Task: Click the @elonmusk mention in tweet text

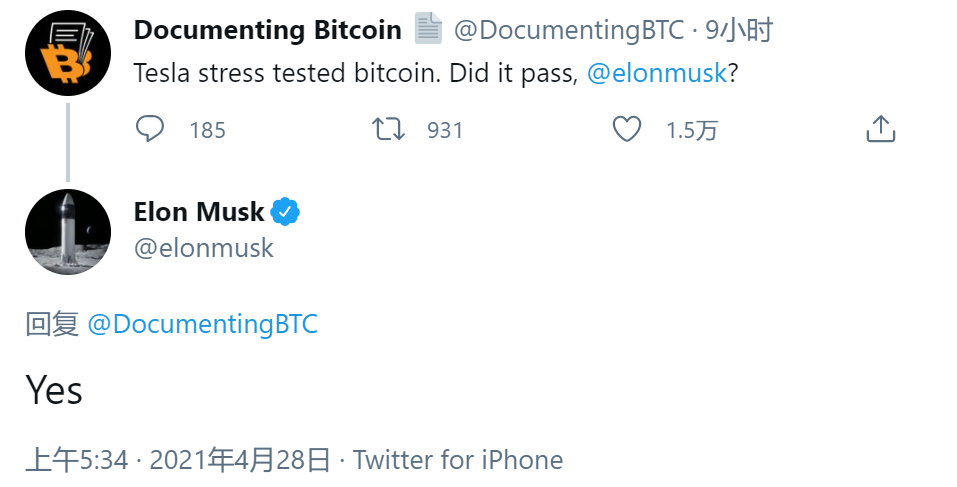Action: [656, 74]
